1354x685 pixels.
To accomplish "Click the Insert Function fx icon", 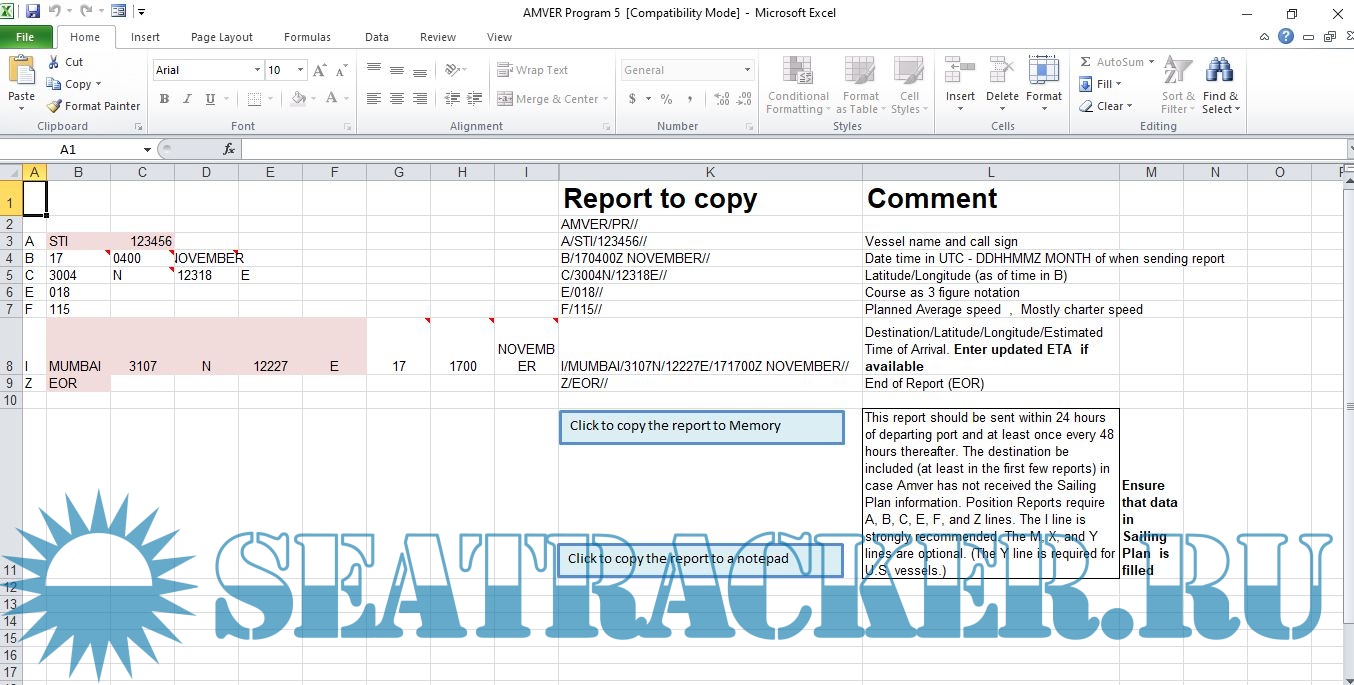I will tap(229, 149).
